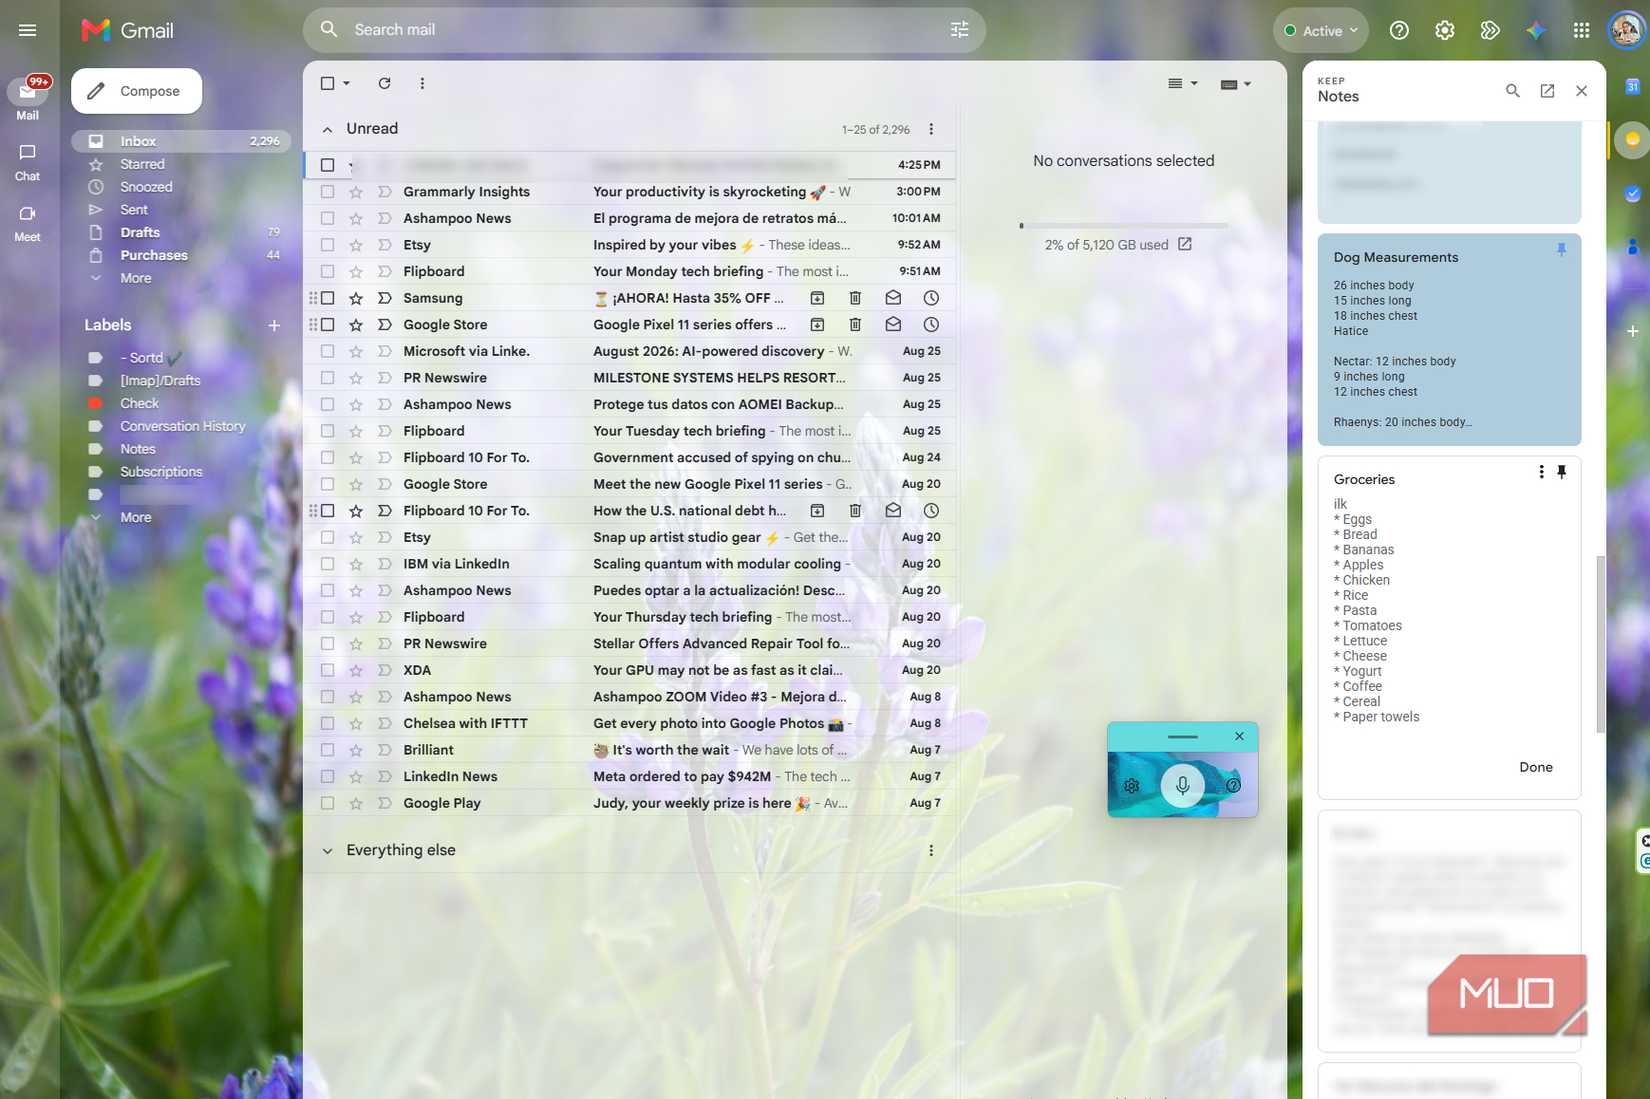Click the storage usage progress bar
Screen dimensions: 1650x1099
point(1123,225)
